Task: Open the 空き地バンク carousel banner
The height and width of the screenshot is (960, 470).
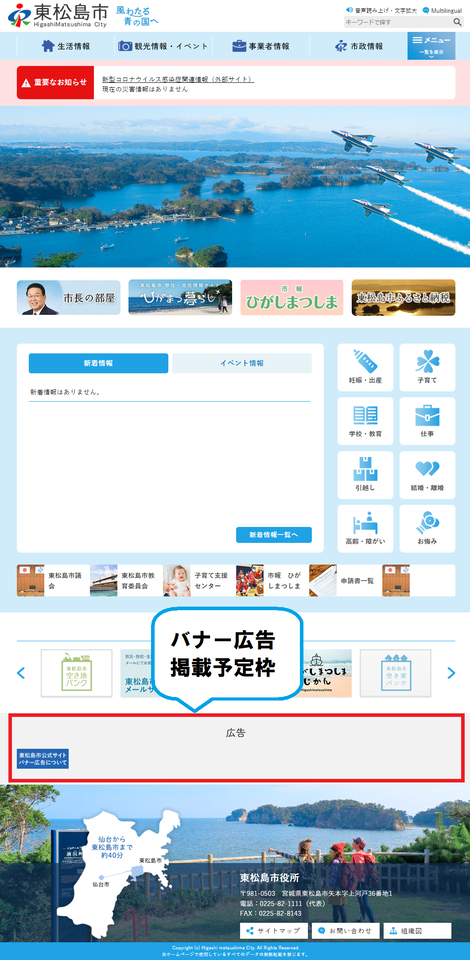Action: point(76,673)
